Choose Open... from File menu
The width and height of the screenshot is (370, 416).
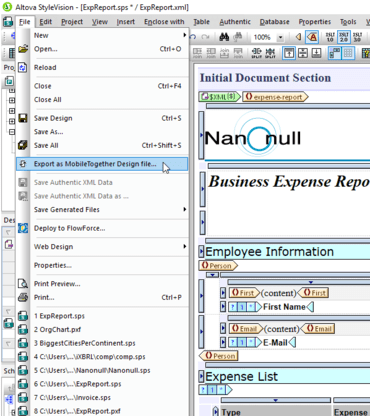tap(102, 49)
